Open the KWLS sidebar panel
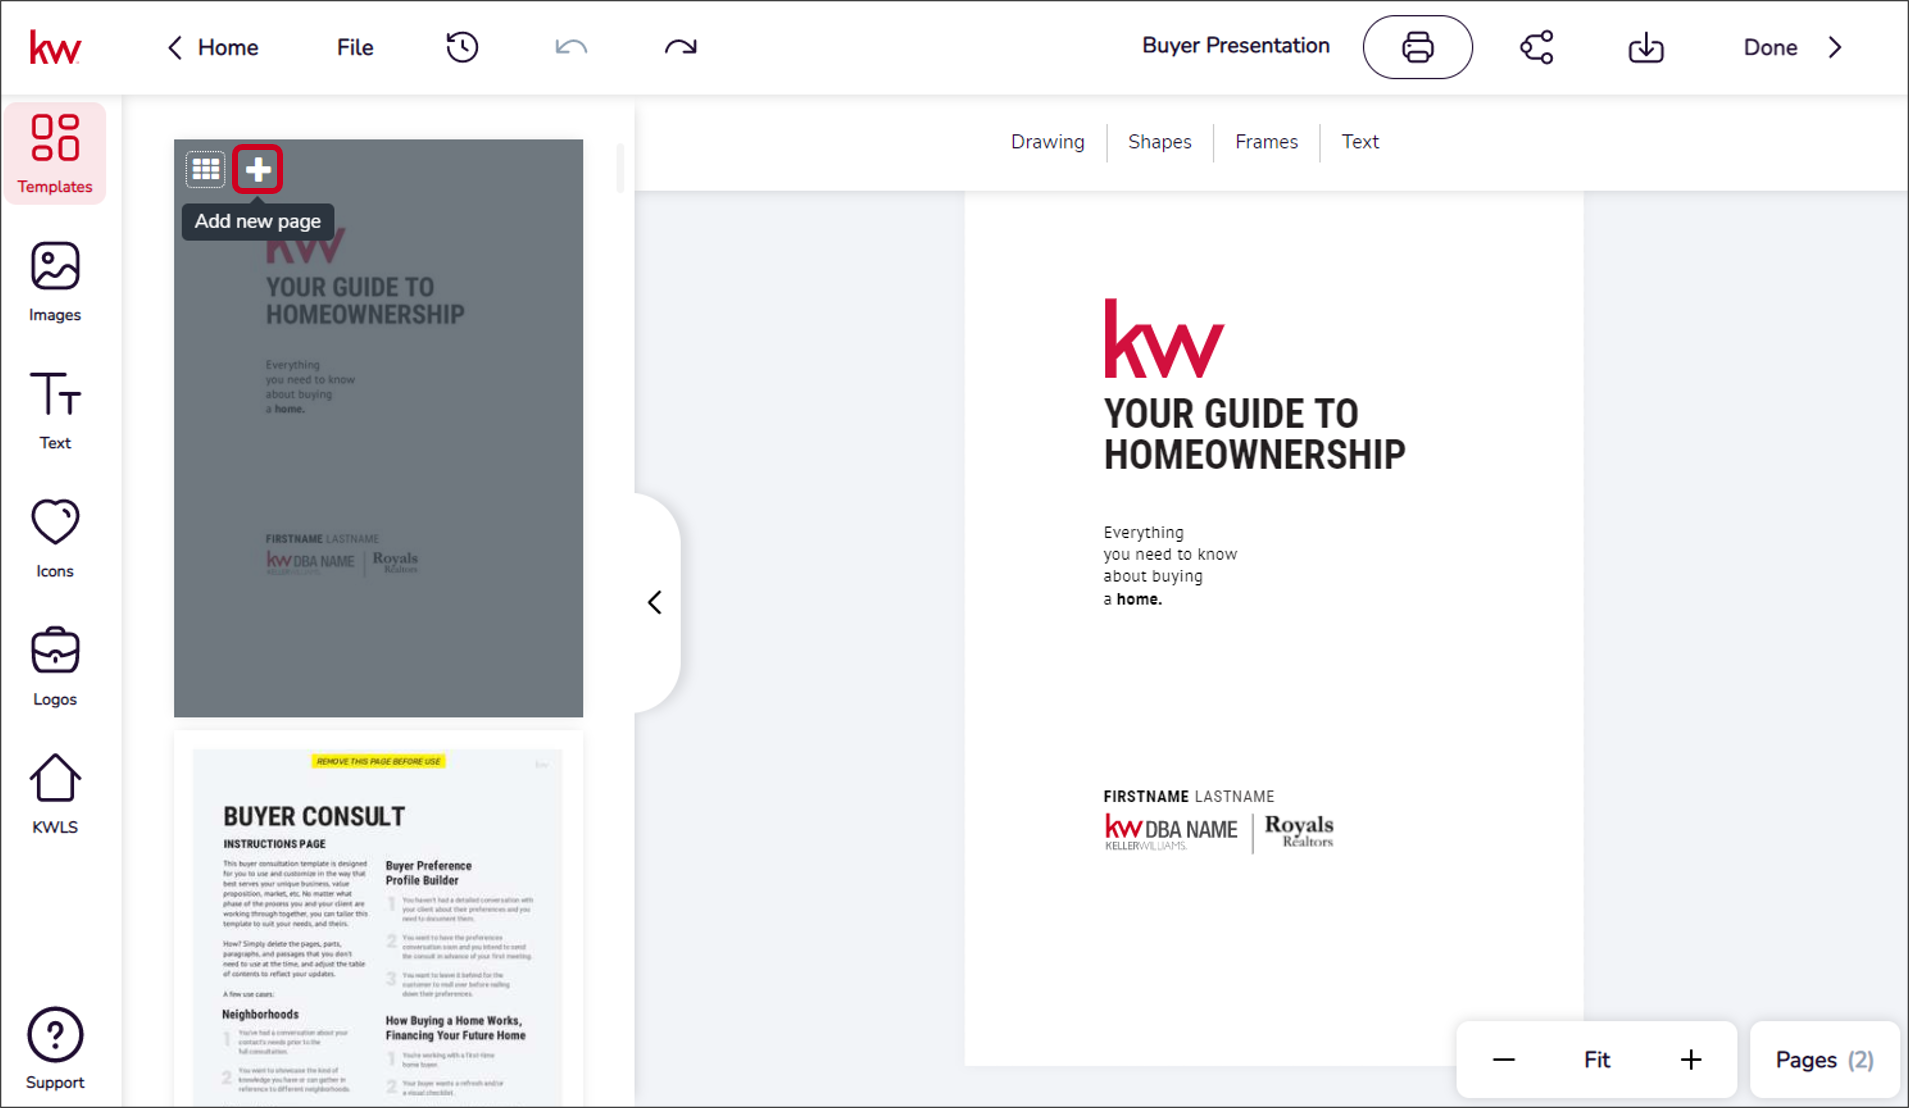This screenshot has width=1909, height=1108. pos(55,794)
